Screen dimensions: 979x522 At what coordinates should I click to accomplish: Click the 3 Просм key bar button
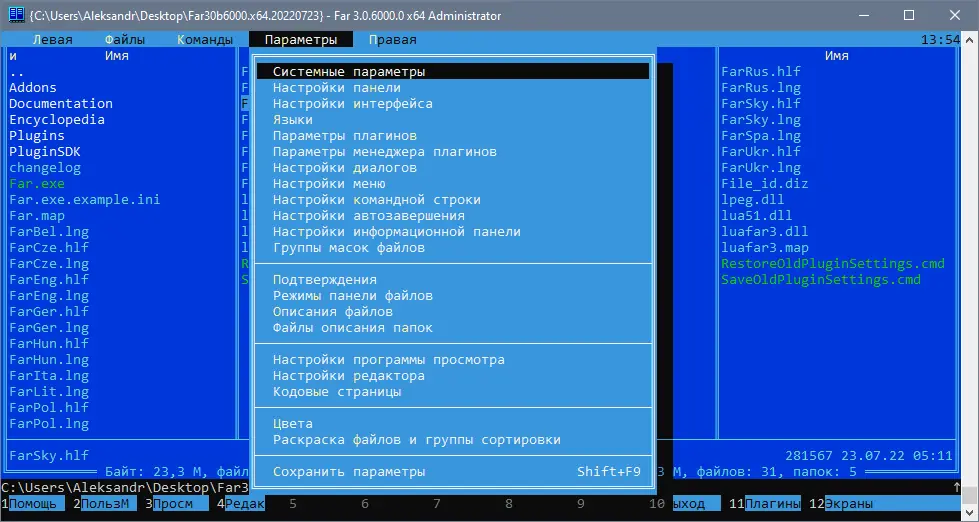click(177, 504)
